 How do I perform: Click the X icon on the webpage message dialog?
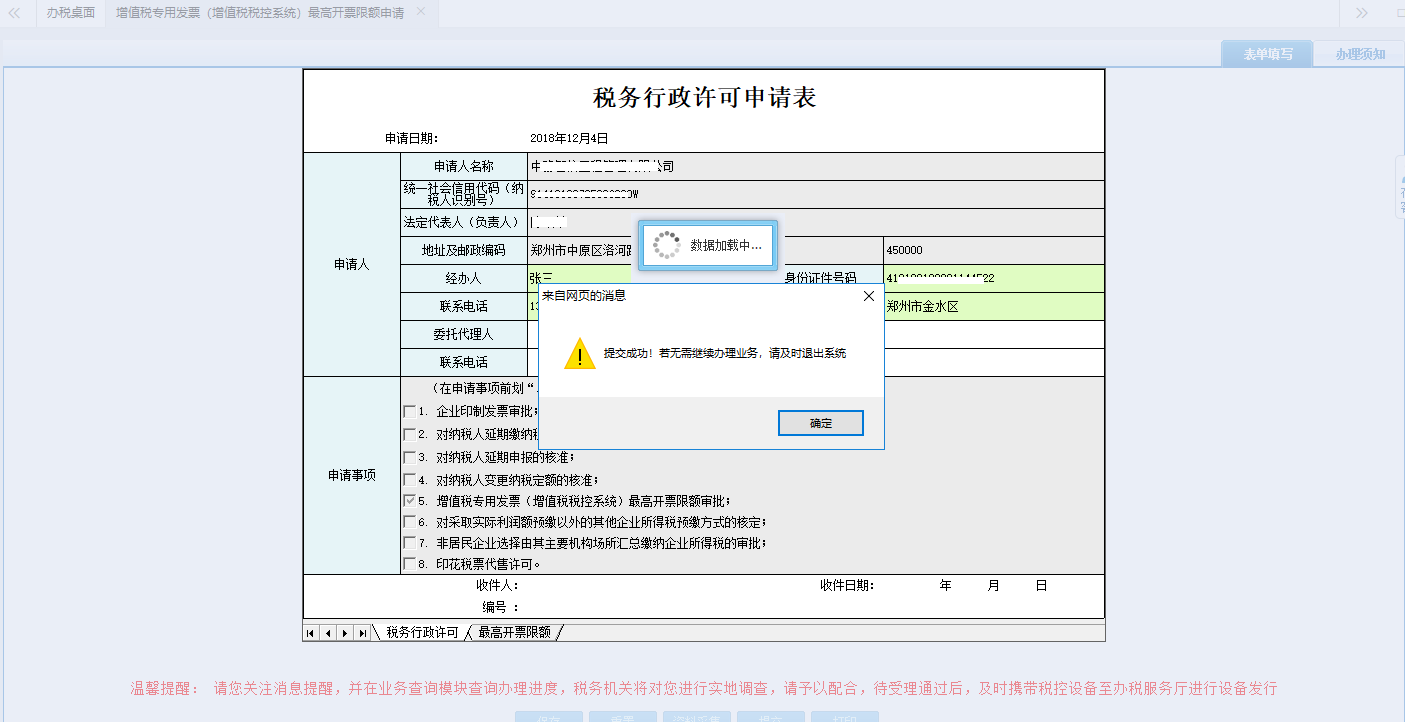click(x=868, y=295)
